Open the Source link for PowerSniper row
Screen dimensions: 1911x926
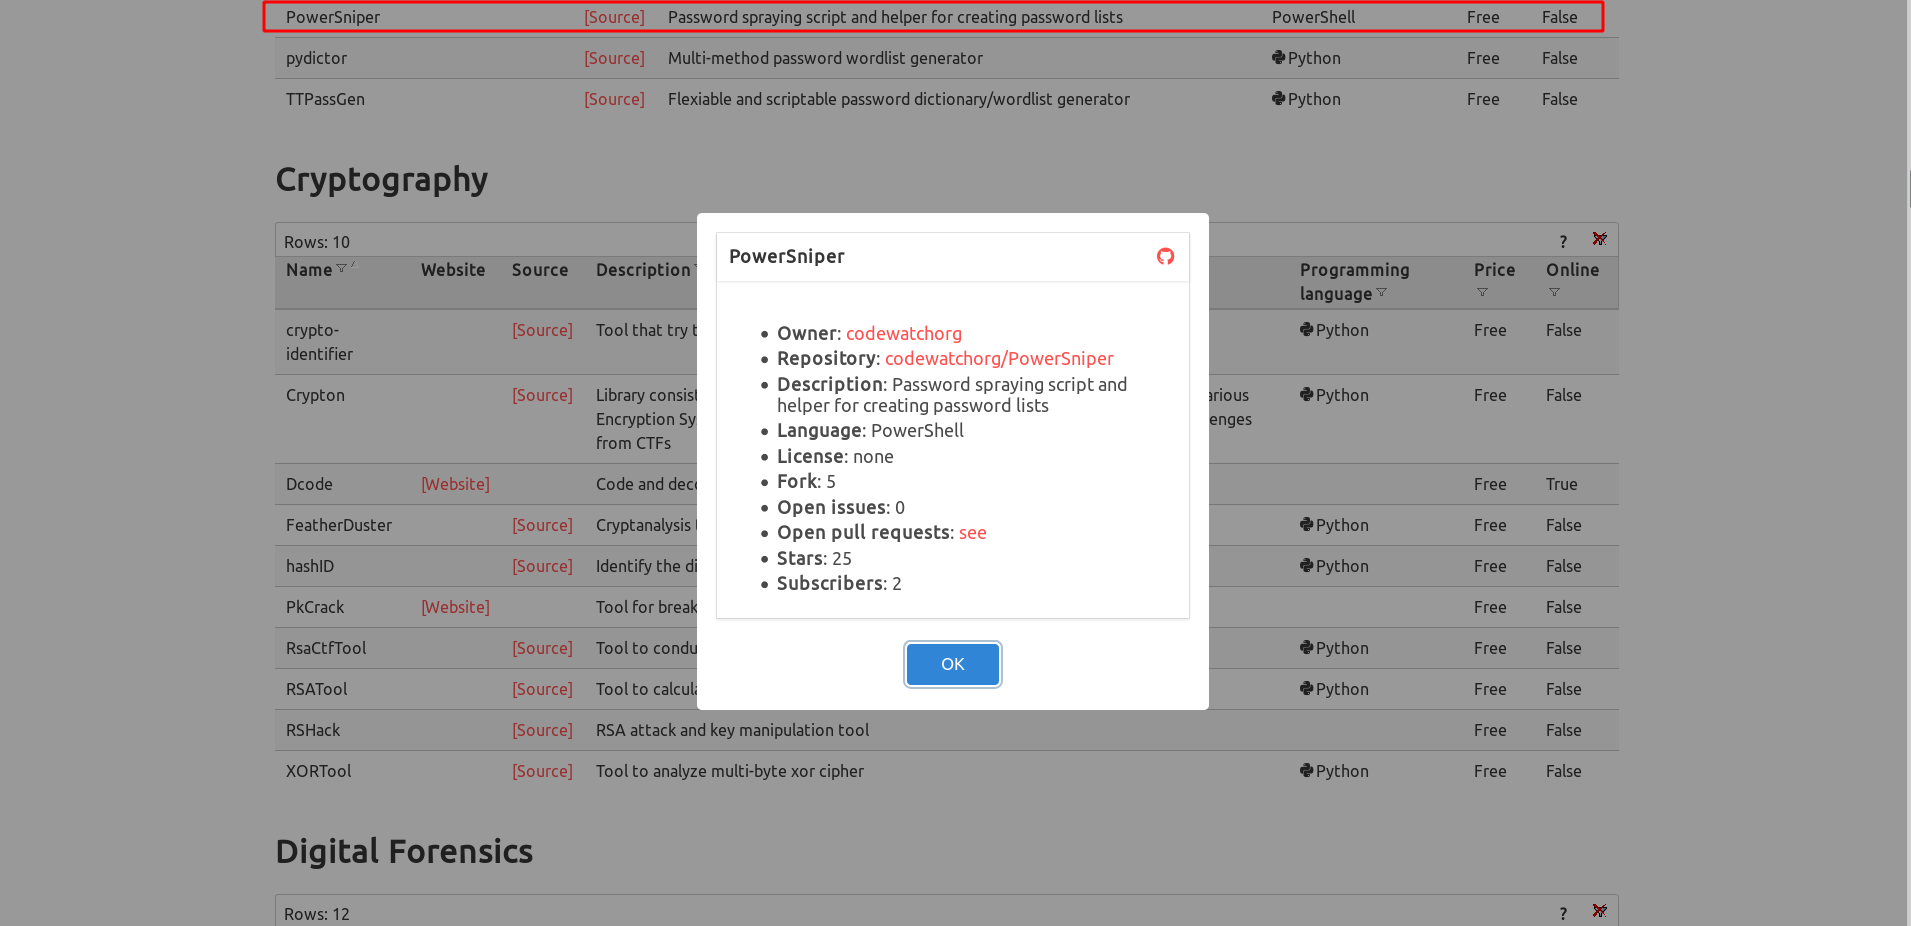click(x=614, y=18)
